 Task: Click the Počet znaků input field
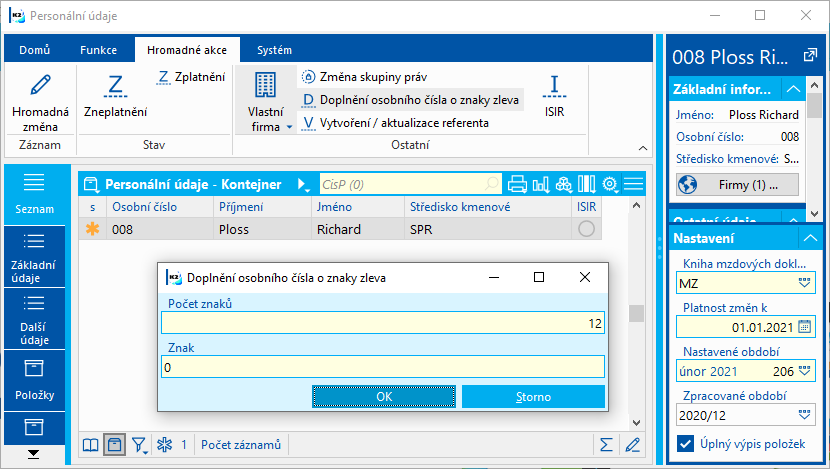tap(383, 323)
